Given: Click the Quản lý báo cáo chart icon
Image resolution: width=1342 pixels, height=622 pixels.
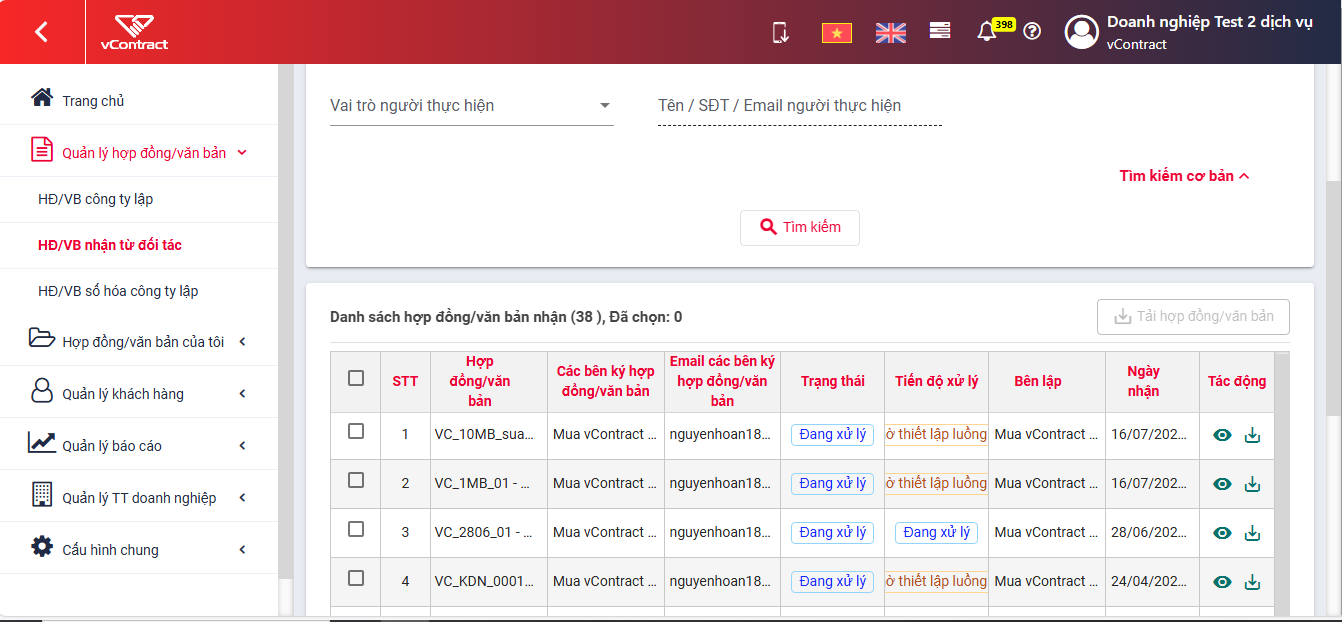Looking at the screenshot, I should (x=42, y=442).
